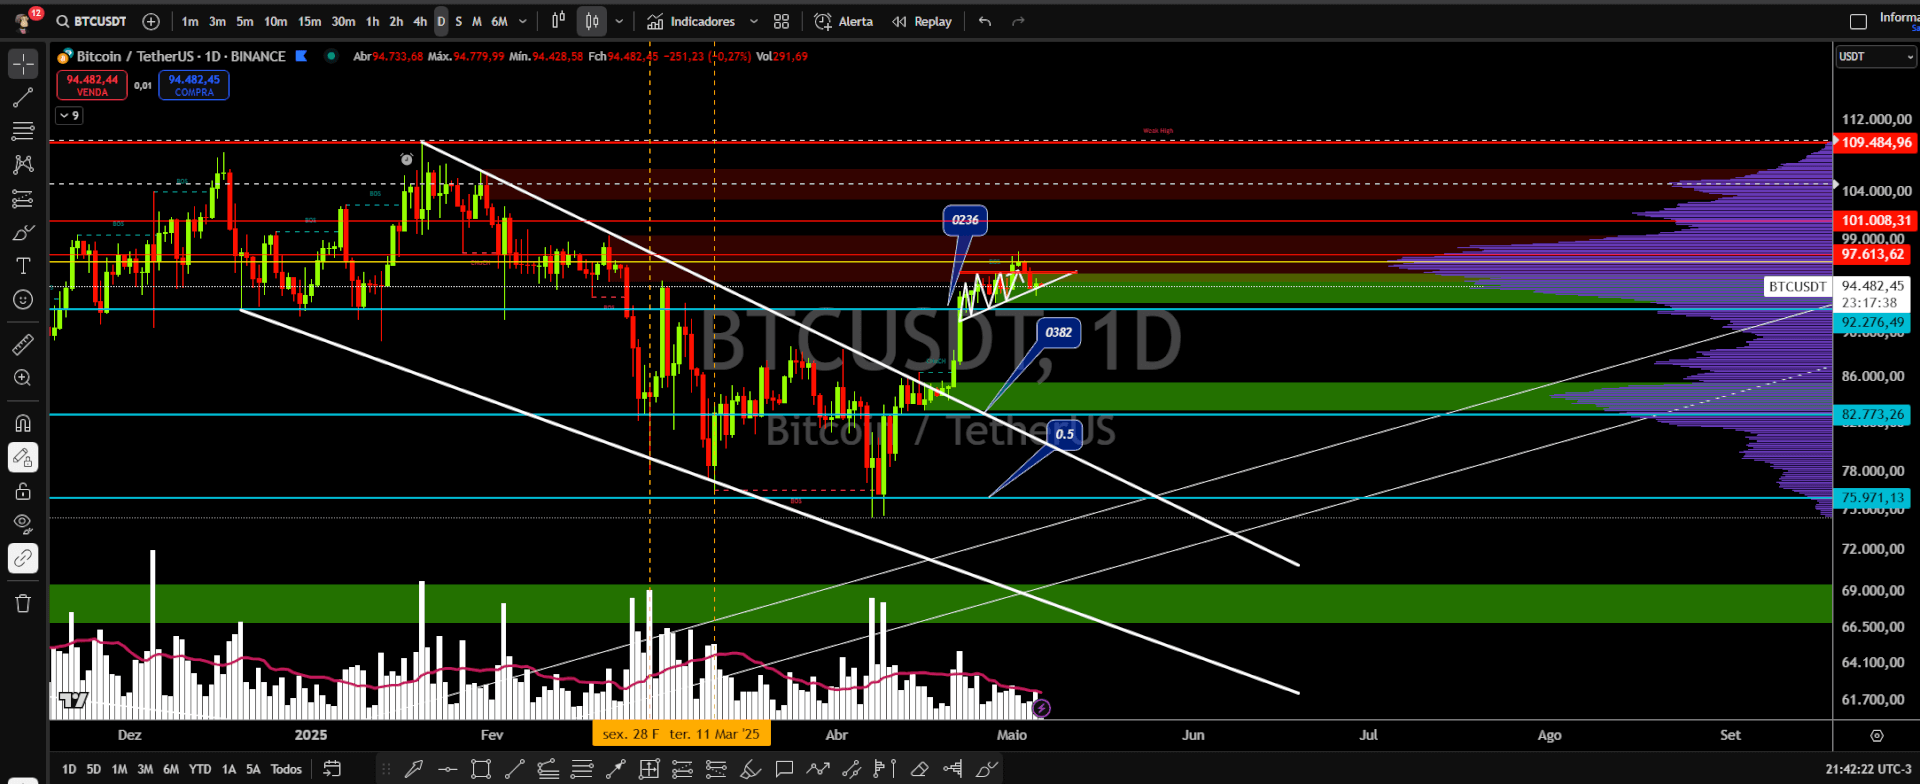Toggle hide all drawings eye icon
Viewport: 1920px width, 784px height.
pyautogui.click(x=23, y=524)
